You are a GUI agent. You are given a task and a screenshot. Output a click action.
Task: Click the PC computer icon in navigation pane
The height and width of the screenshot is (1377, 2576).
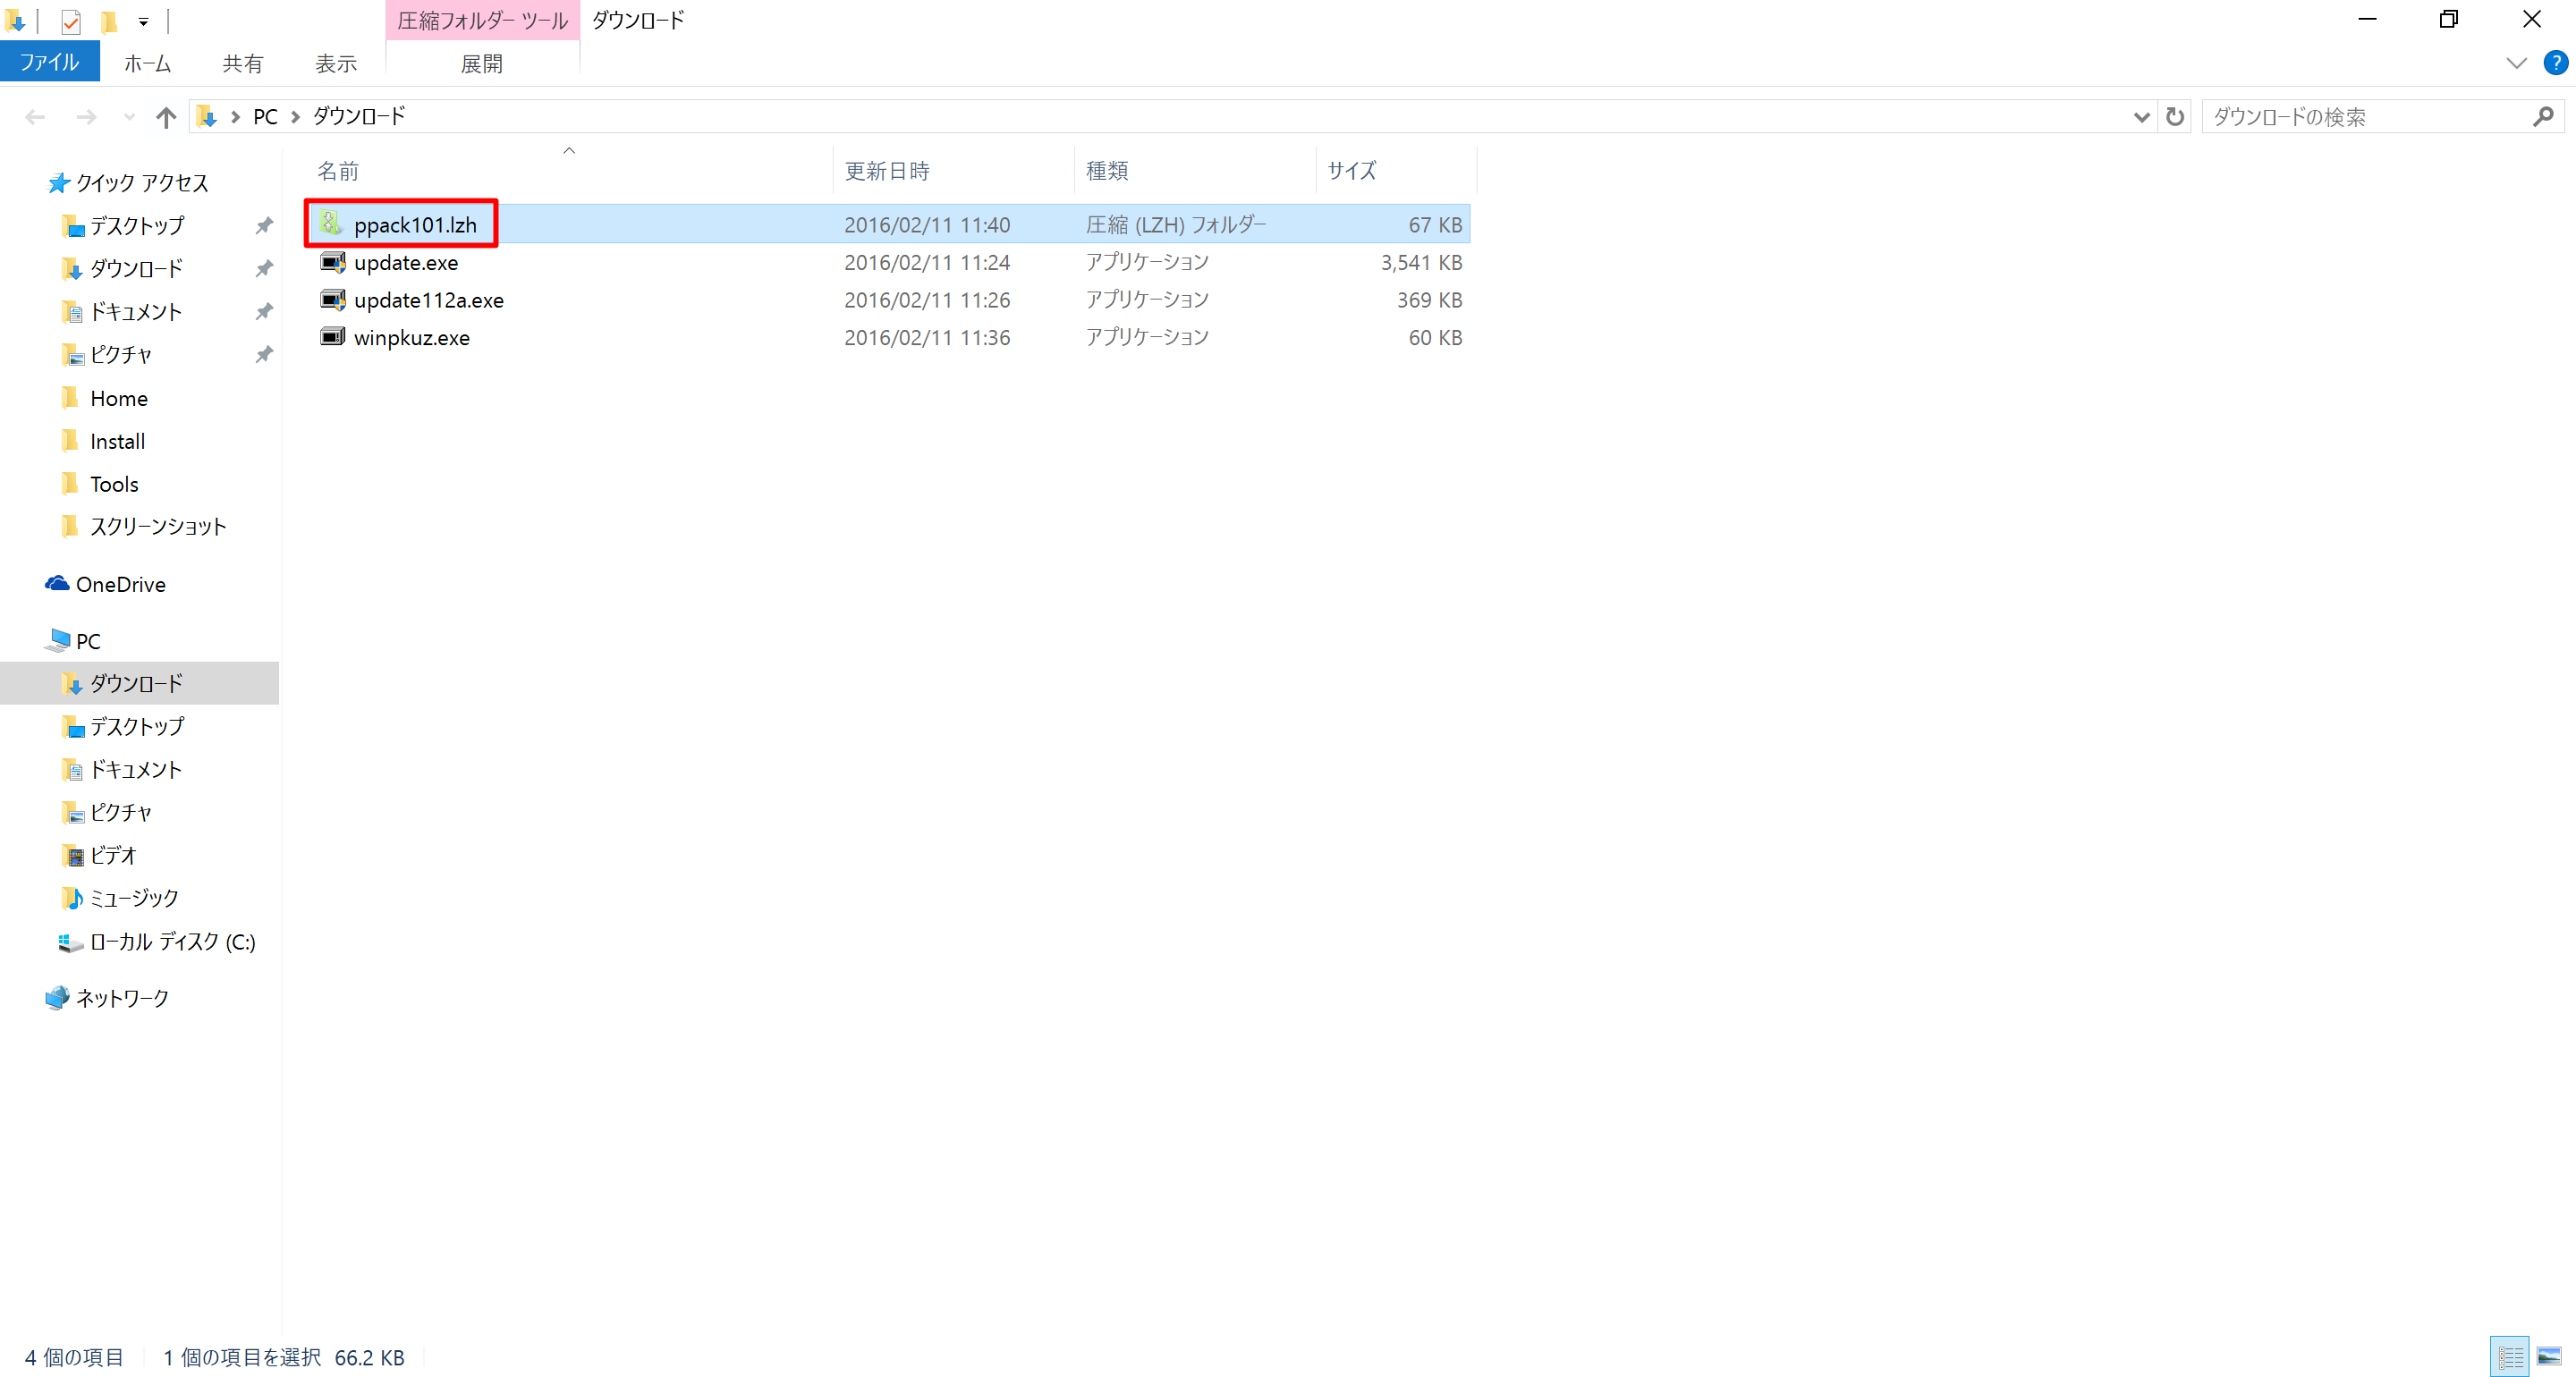(x=57, y=640)
